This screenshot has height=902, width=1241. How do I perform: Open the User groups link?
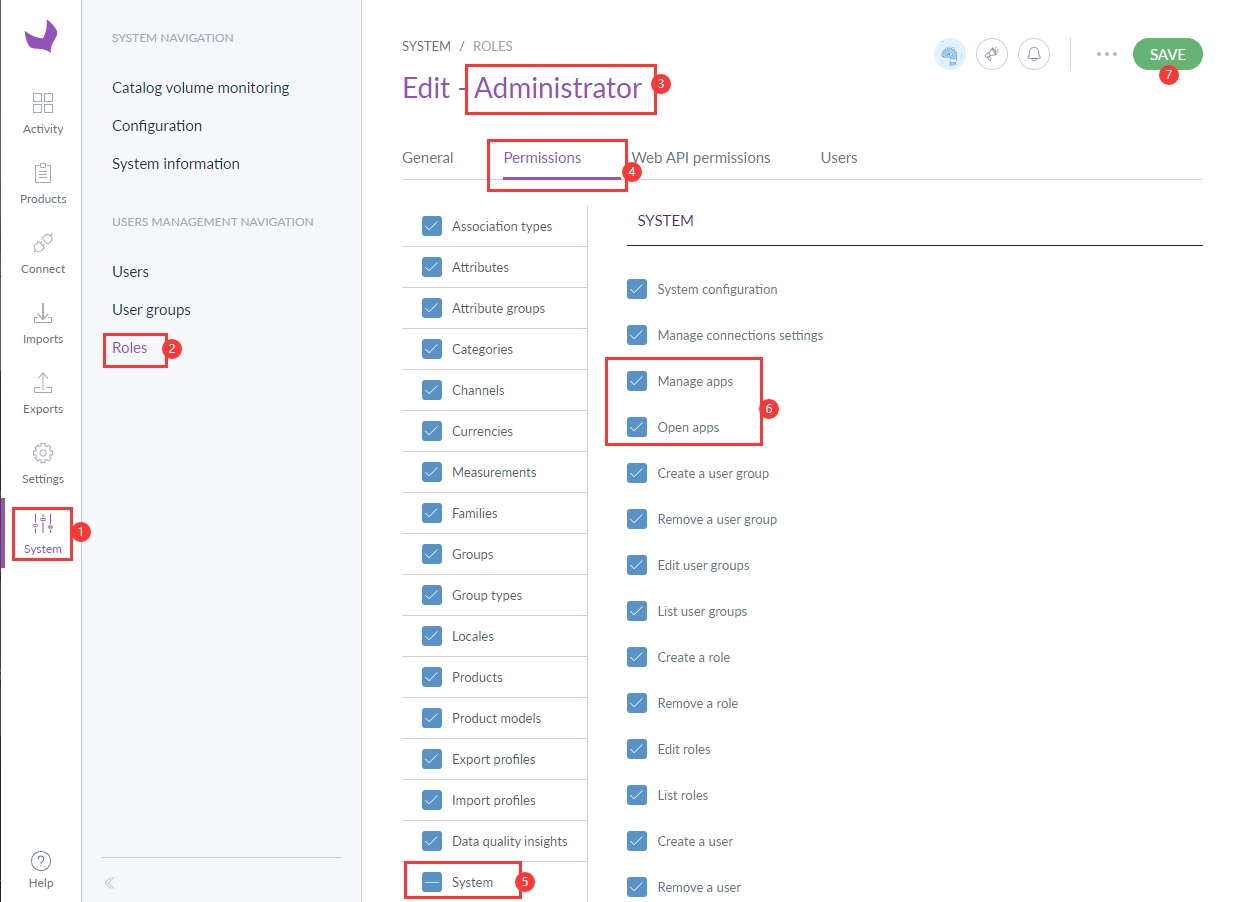[x=151, y=310]
